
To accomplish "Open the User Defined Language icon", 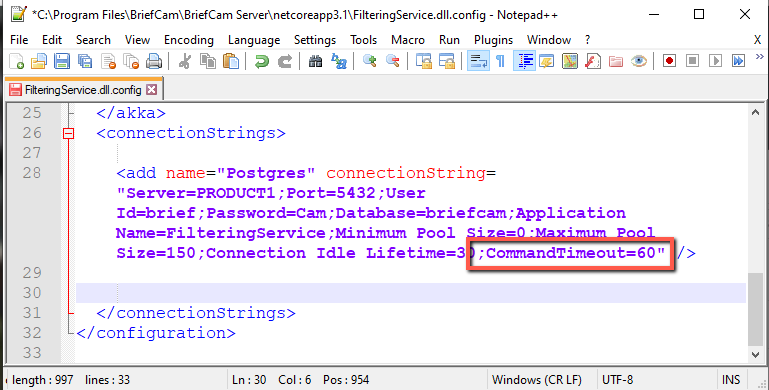I will coord(546,61).
